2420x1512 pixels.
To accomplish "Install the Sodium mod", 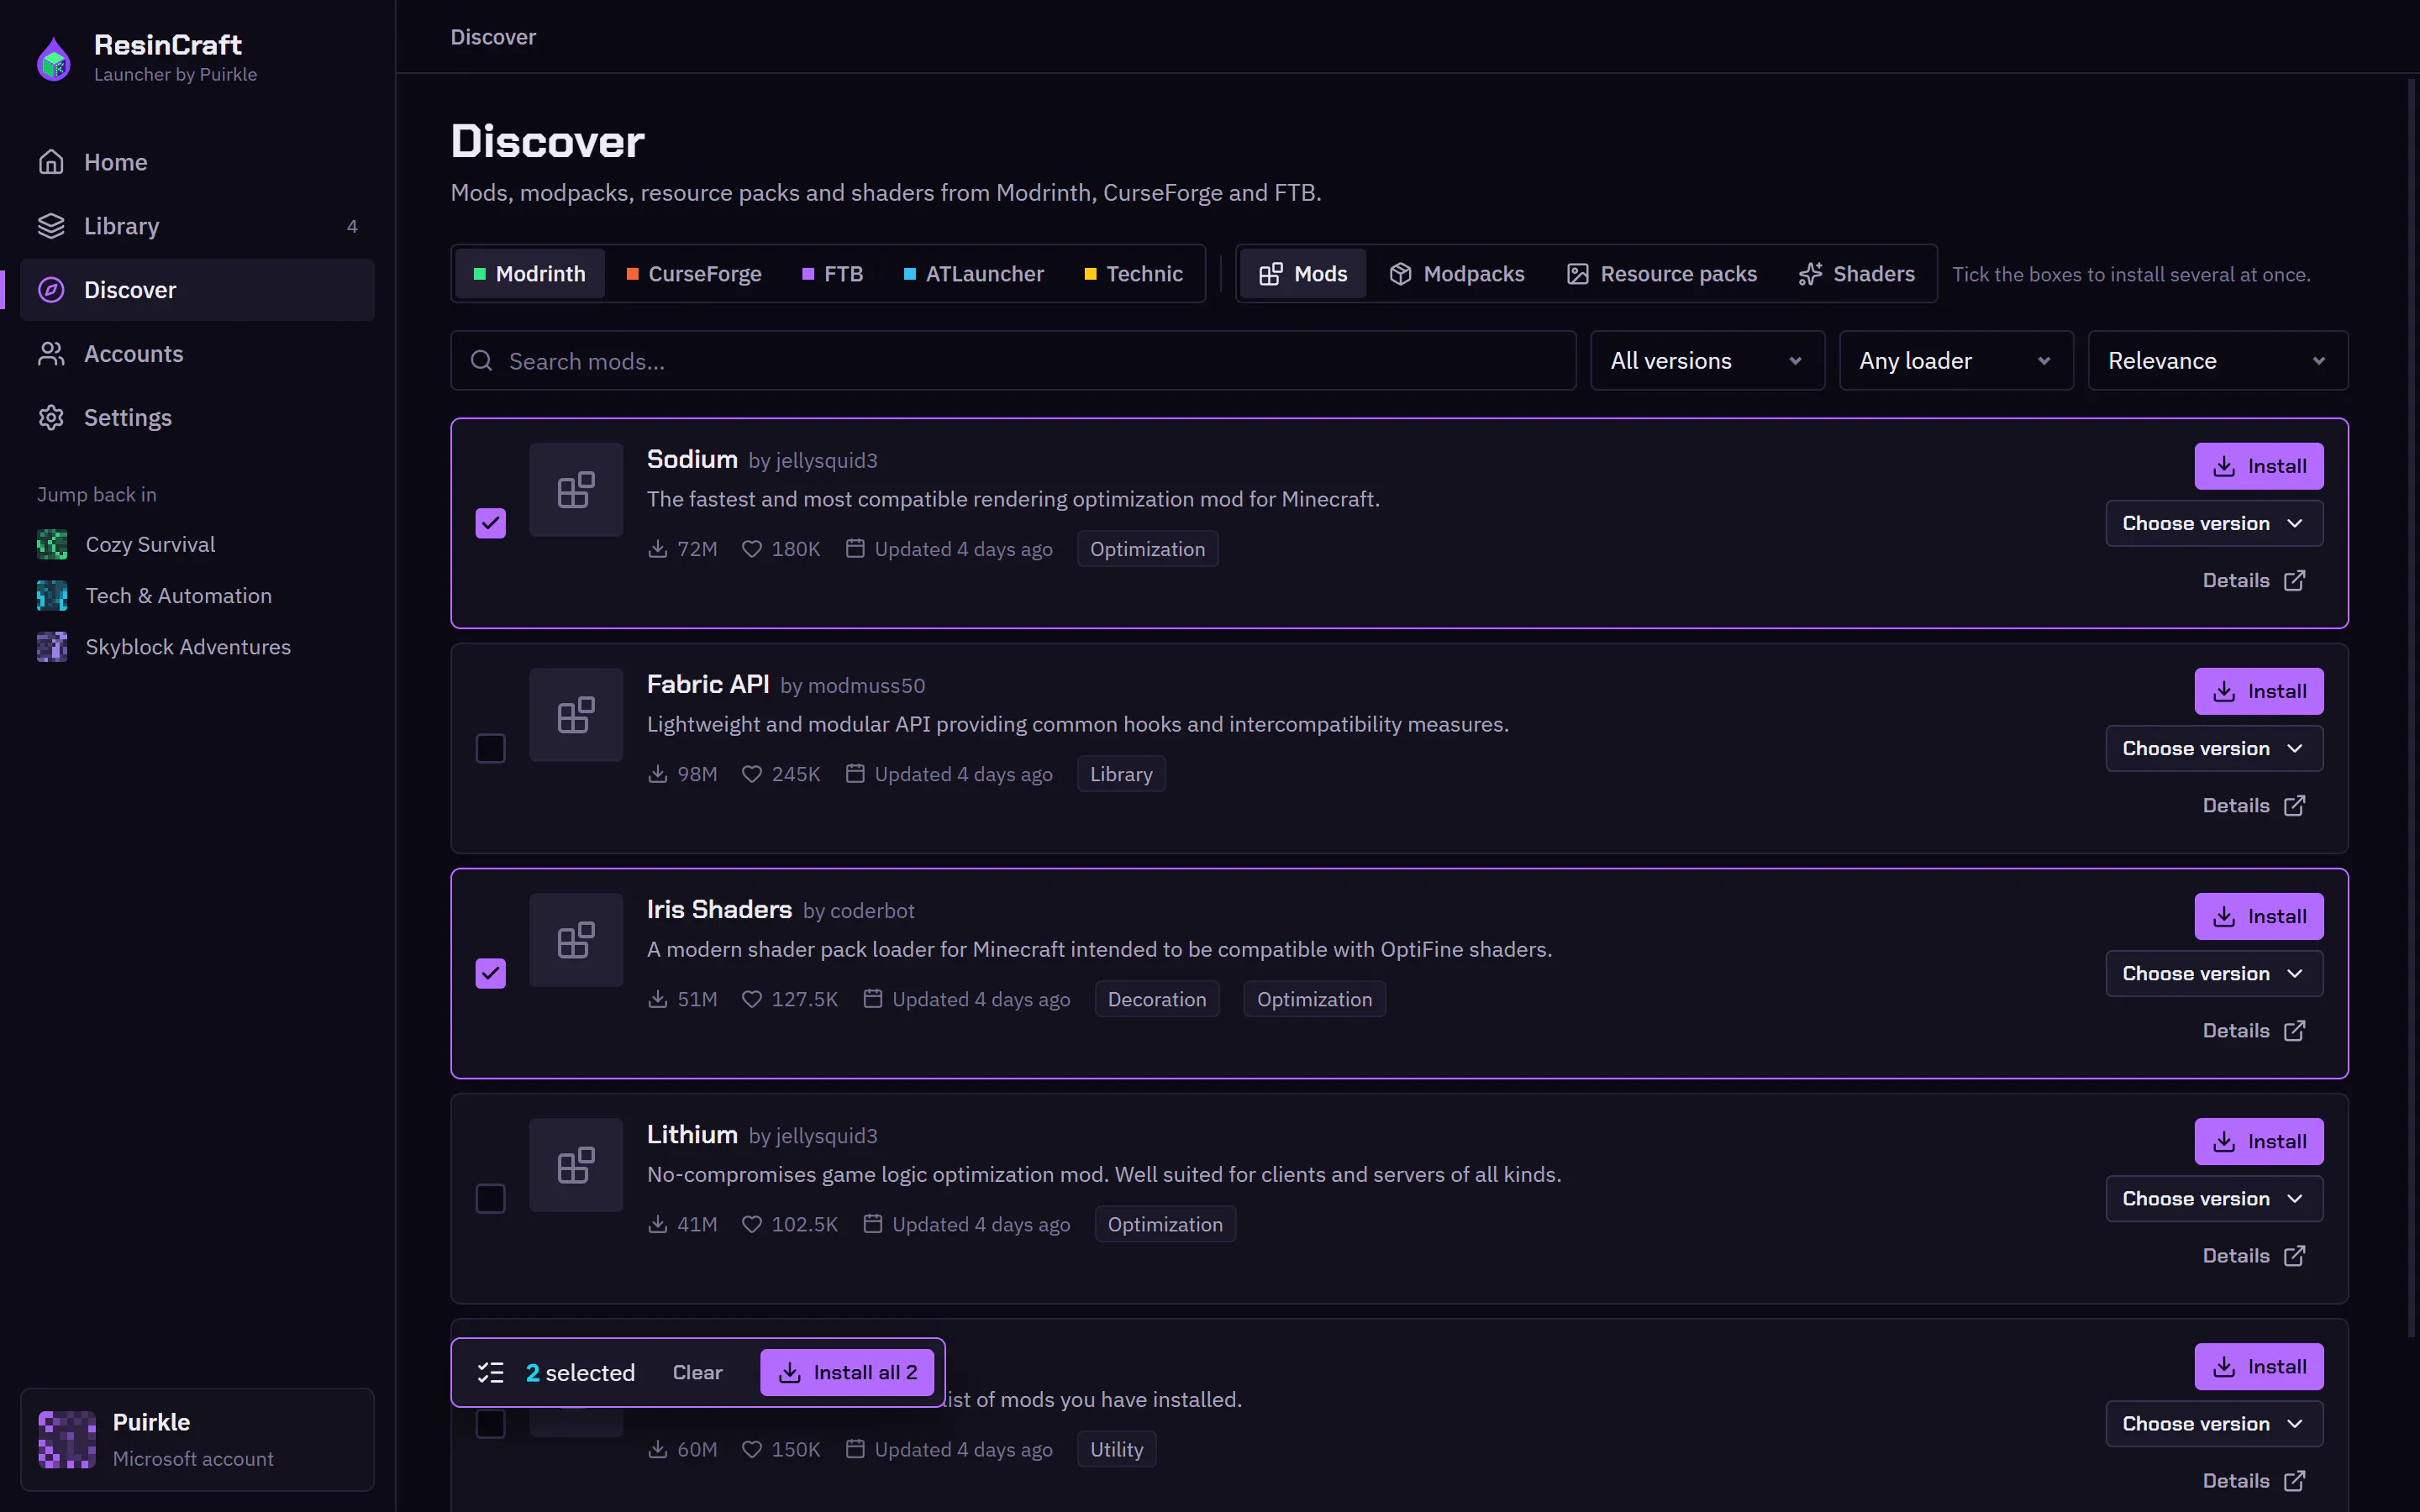I will (x=2258, y=467).
